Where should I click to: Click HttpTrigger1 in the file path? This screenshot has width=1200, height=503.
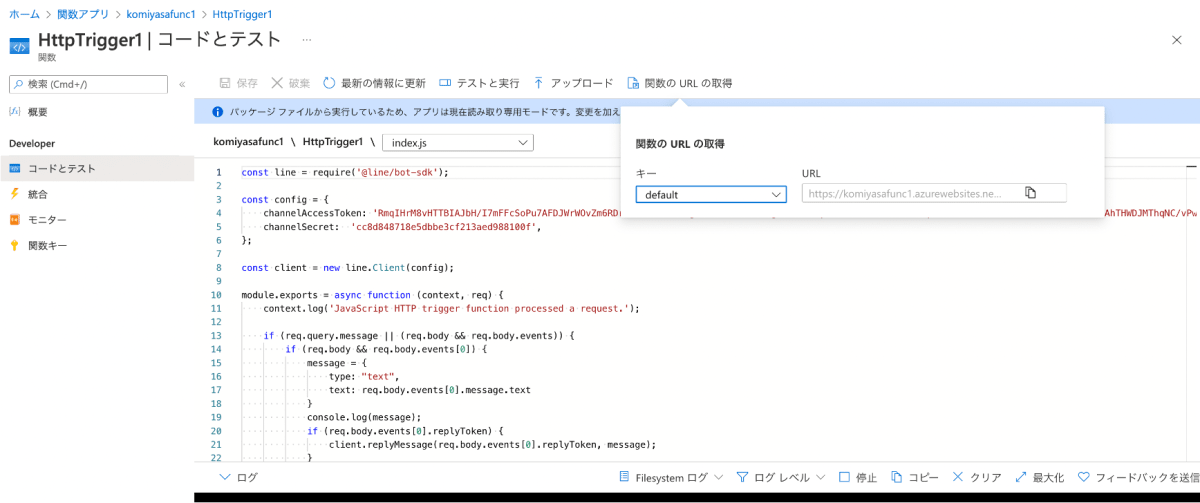(x=332, y=142)
